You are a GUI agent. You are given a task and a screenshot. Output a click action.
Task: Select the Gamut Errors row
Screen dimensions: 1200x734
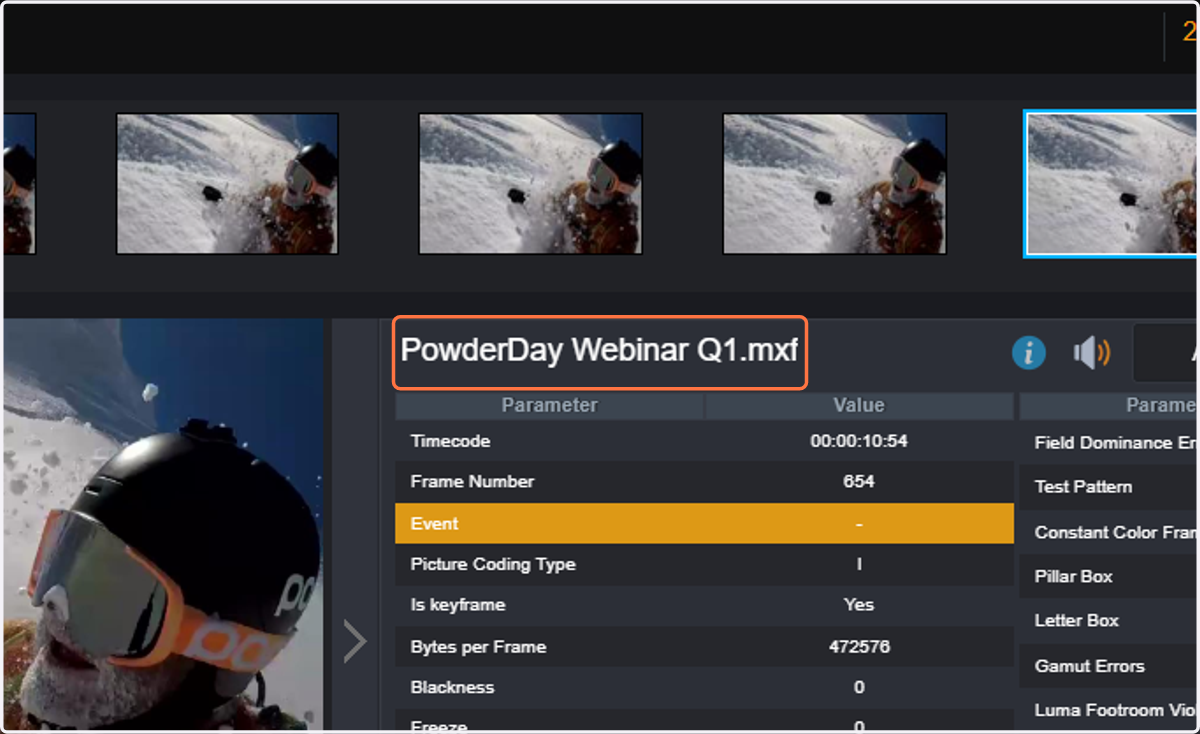click(1109, 666)
